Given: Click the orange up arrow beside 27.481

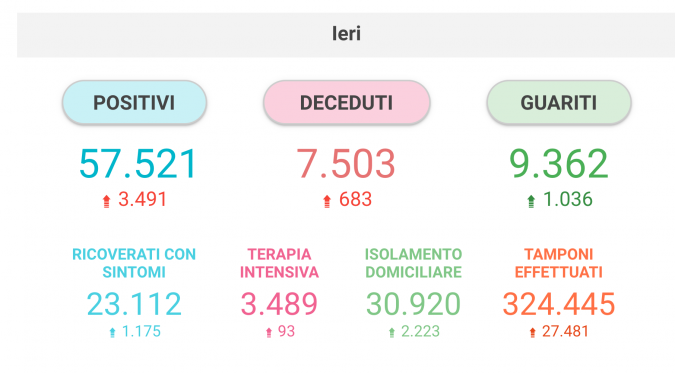Looking at the screenshot, I should coord(533,332).
